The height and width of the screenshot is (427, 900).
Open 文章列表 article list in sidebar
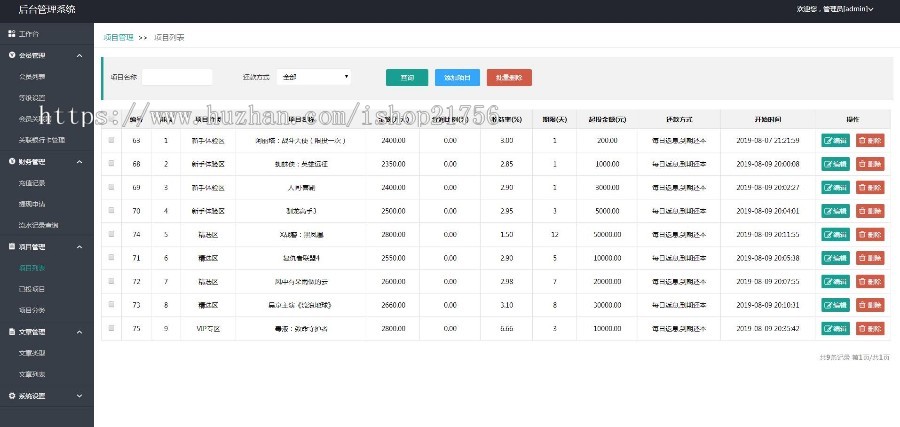pyautogui.click(x=32, y=374)
